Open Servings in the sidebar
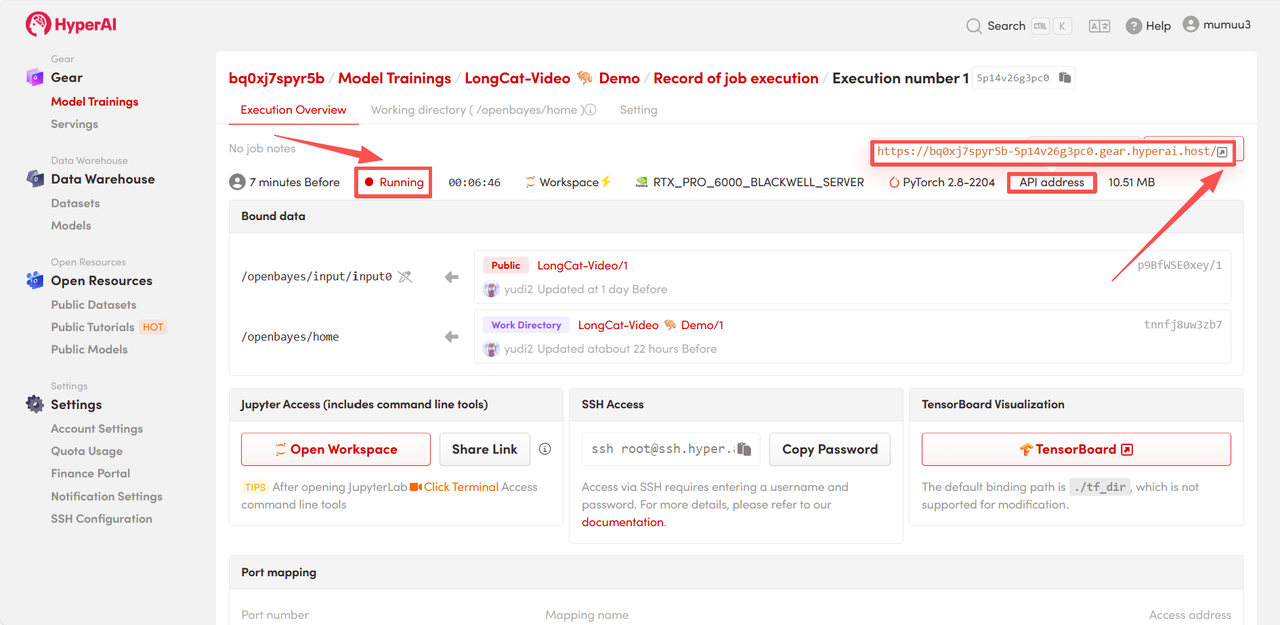Viewport: 1280px width, 625px height. 75,124
